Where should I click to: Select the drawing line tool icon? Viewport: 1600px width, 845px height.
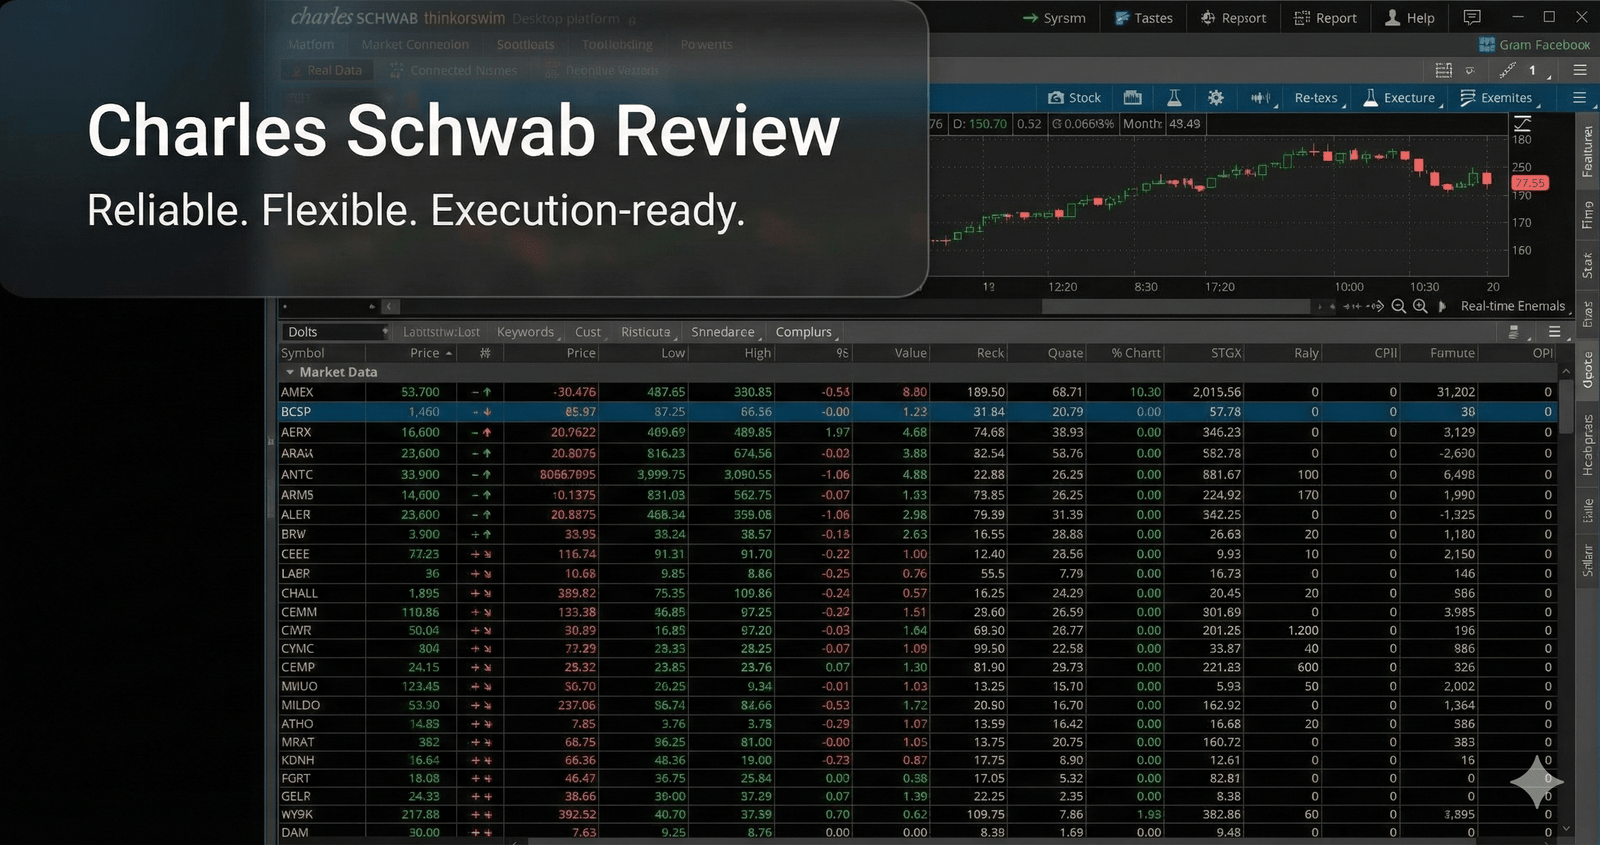[x=1507, y=70]
